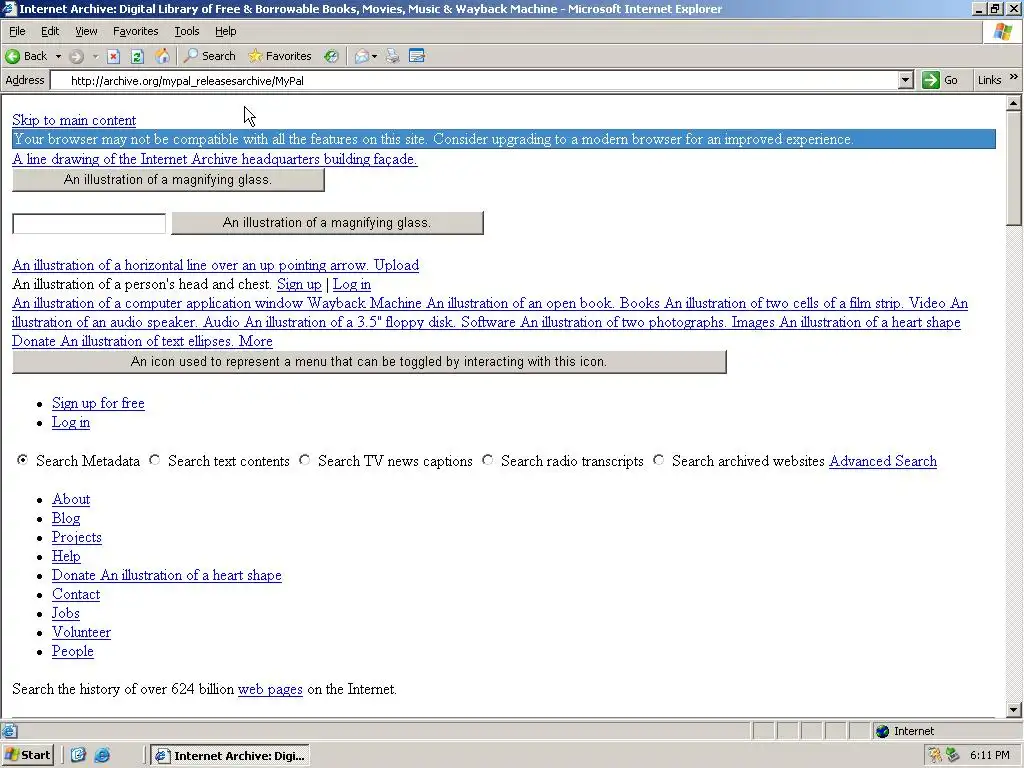Viewport: 1024px width, 768px height.
Task: Click the Internet zone globe icon
Action: coord(883,731)
